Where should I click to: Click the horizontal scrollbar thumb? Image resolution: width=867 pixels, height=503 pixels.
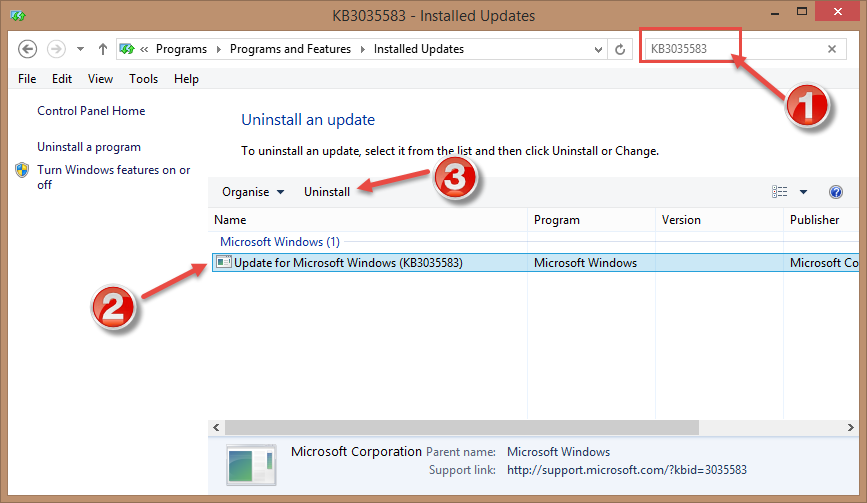[462, 427]
